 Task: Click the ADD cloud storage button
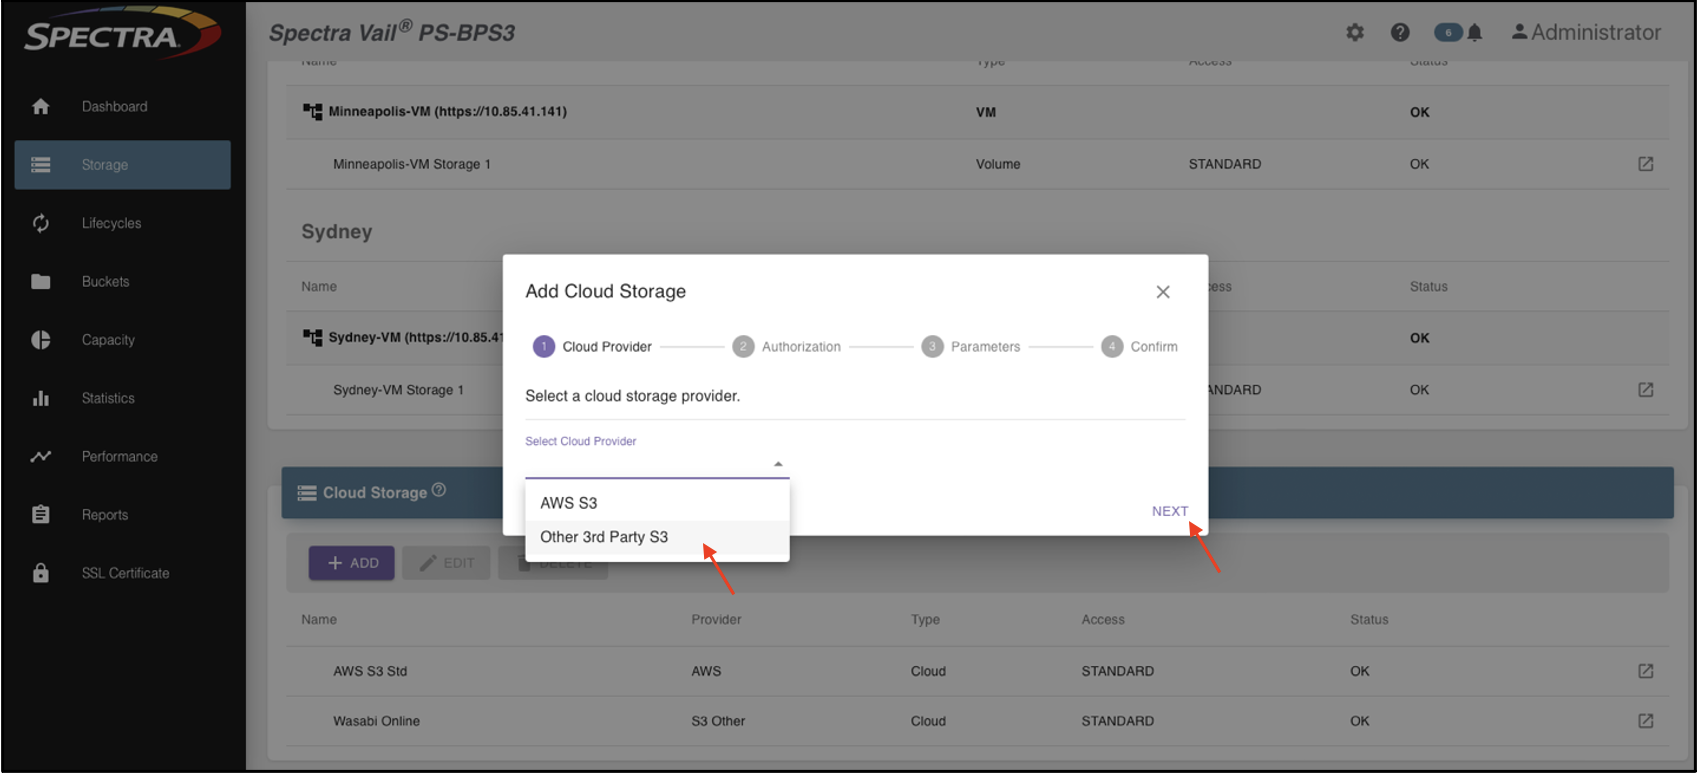tap(352, 564)
